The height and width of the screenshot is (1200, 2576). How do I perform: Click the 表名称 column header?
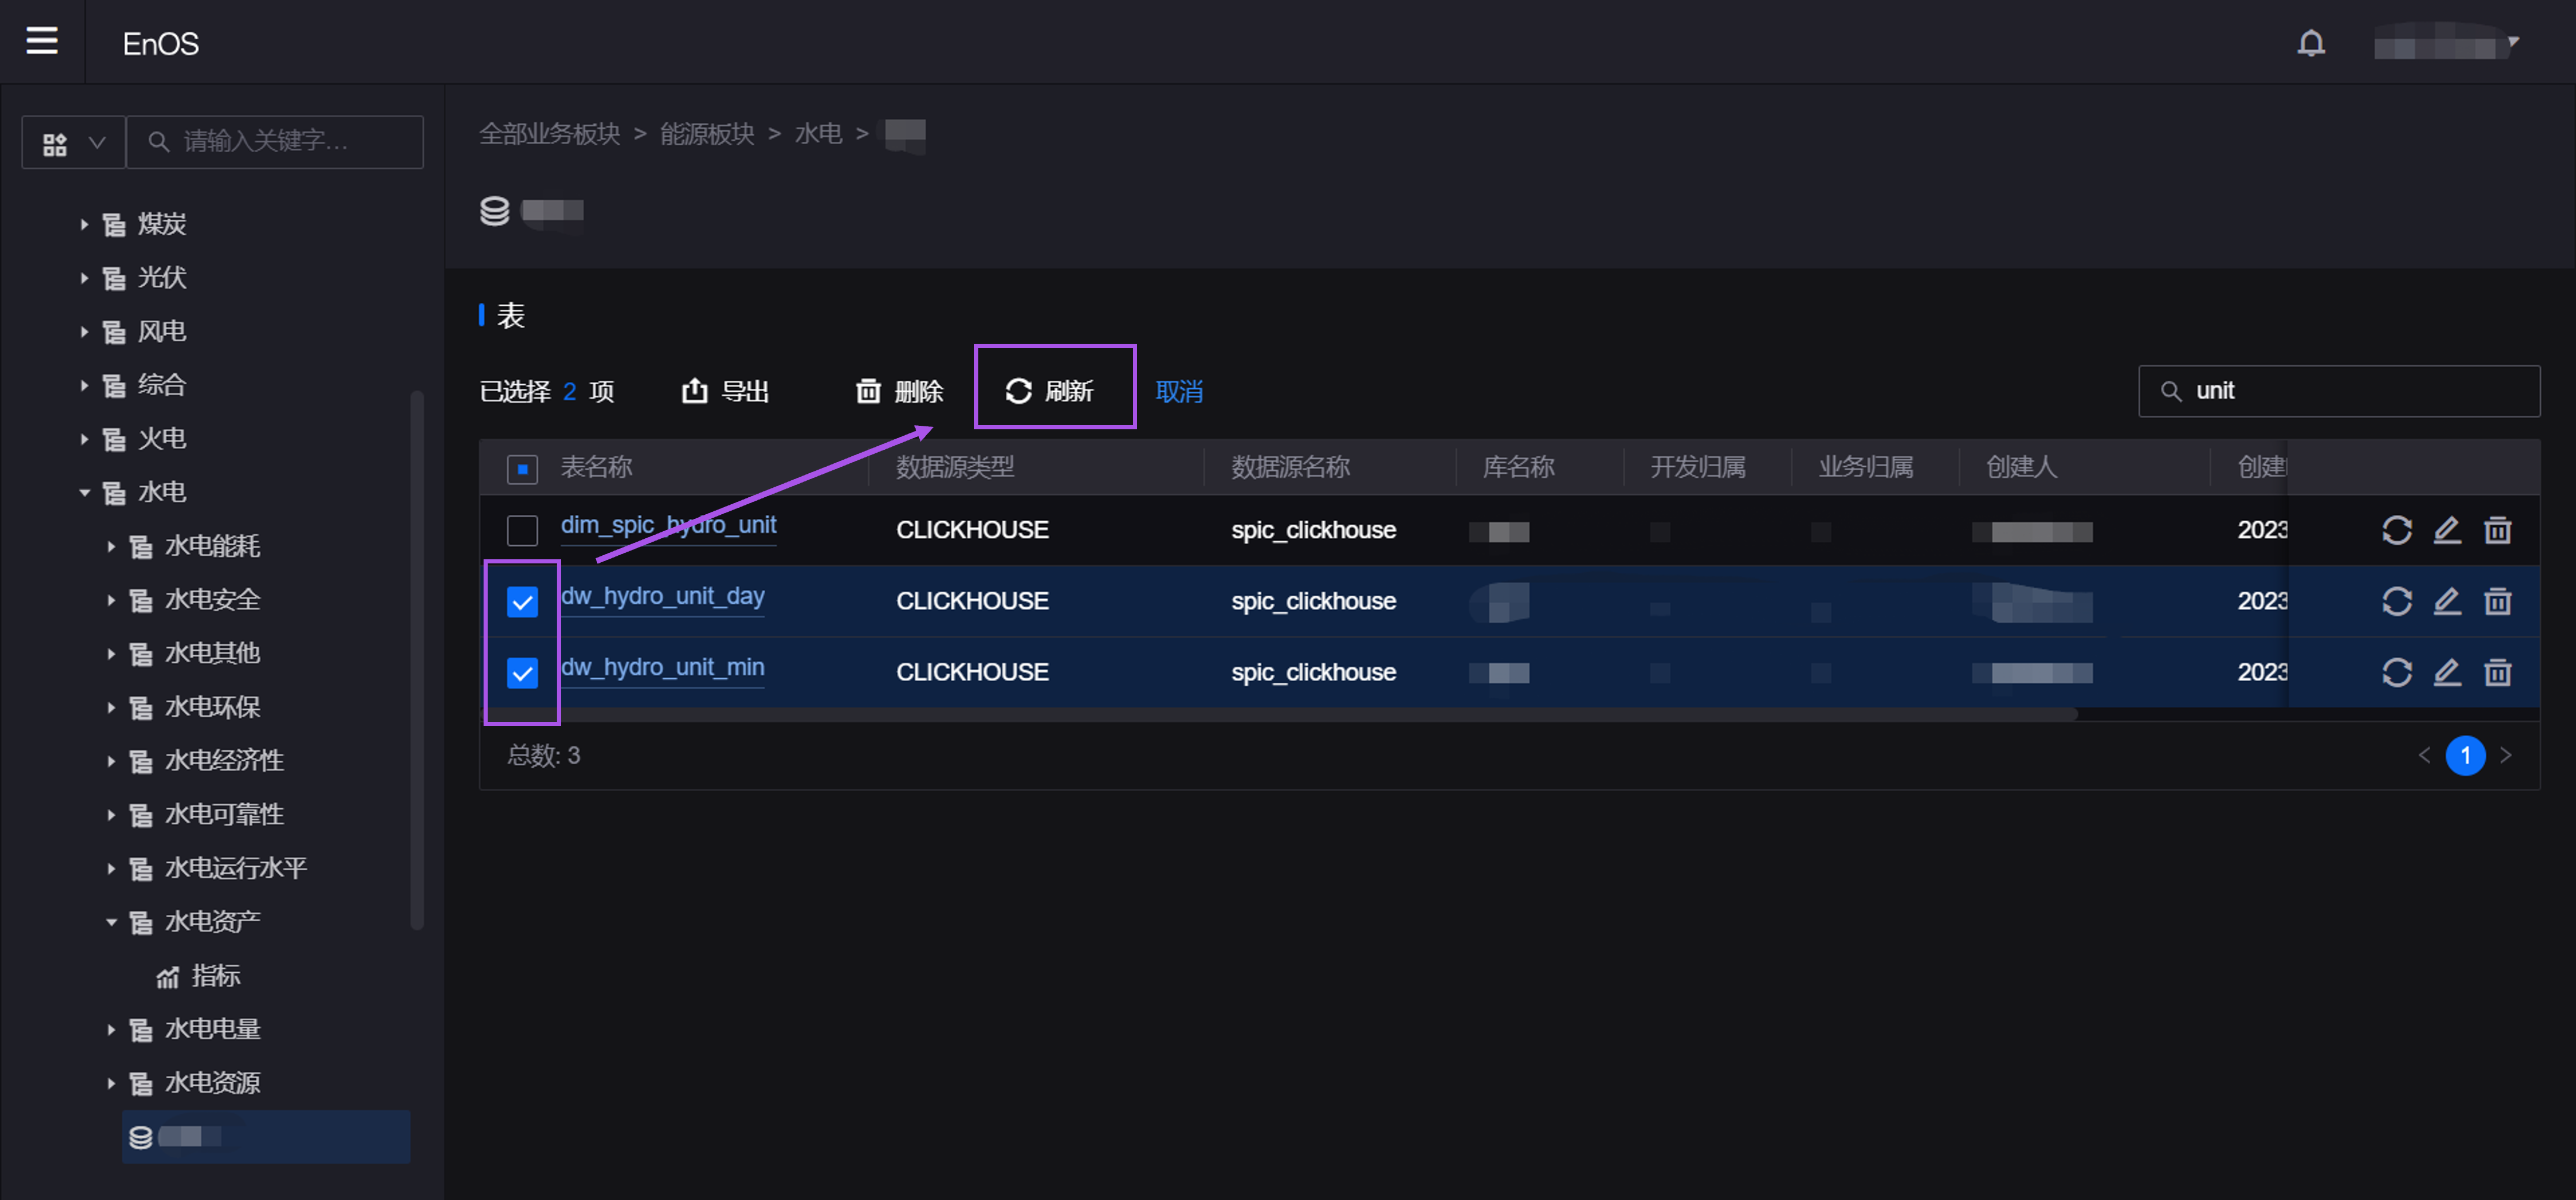[x=596, y=468]
